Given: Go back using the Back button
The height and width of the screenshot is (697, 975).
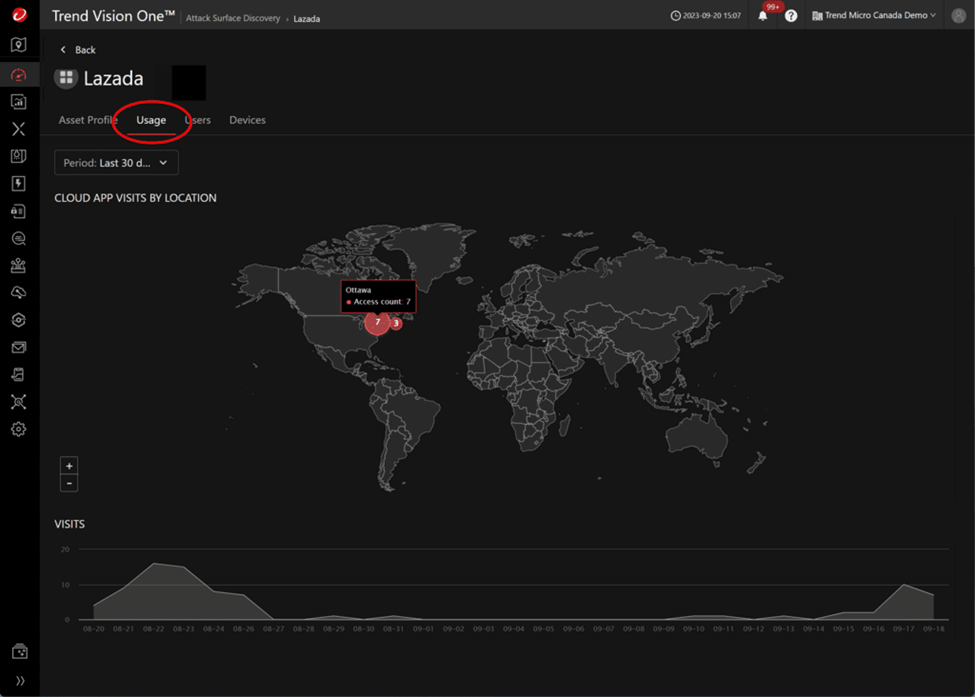Looking at the screenshot, I should (78, 50).
